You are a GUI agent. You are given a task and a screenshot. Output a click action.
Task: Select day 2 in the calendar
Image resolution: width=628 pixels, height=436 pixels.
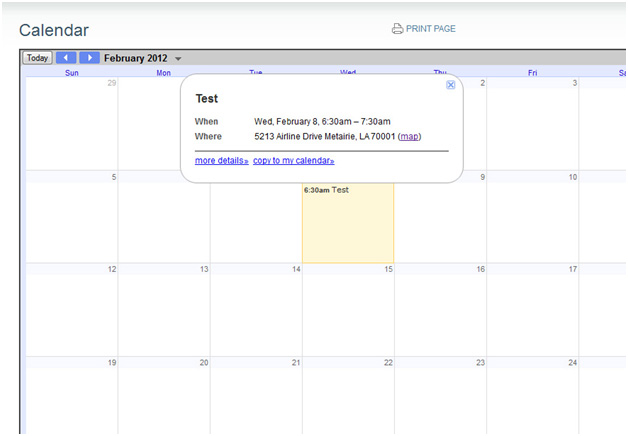[483, 83]
